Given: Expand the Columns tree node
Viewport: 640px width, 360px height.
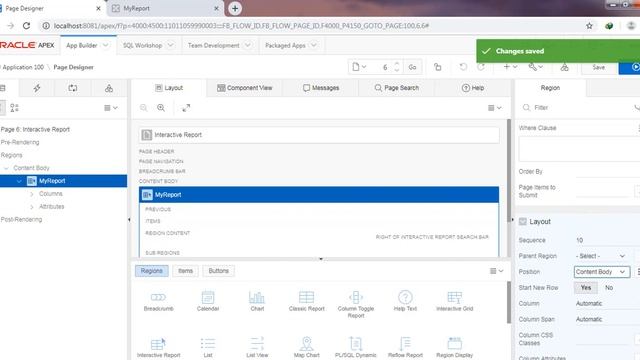Looking at the screenshot, I should (32, 194).
